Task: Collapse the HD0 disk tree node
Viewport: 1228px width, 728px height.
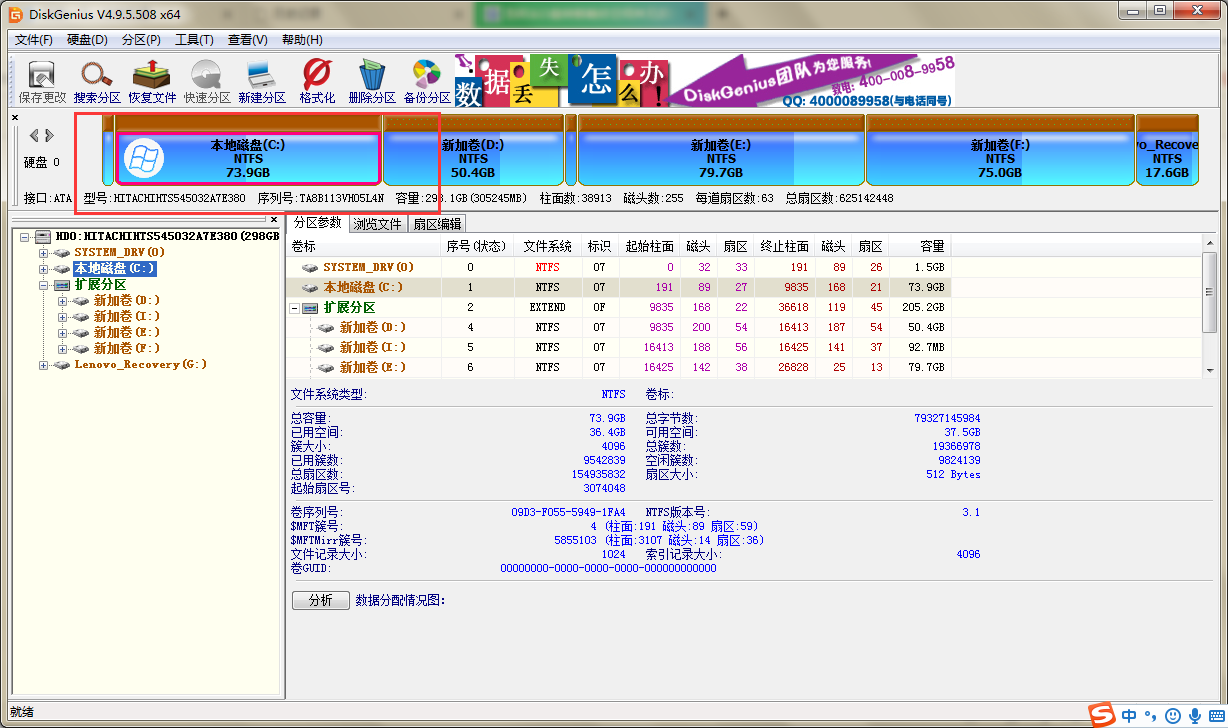Action: [x=25, y=237]
